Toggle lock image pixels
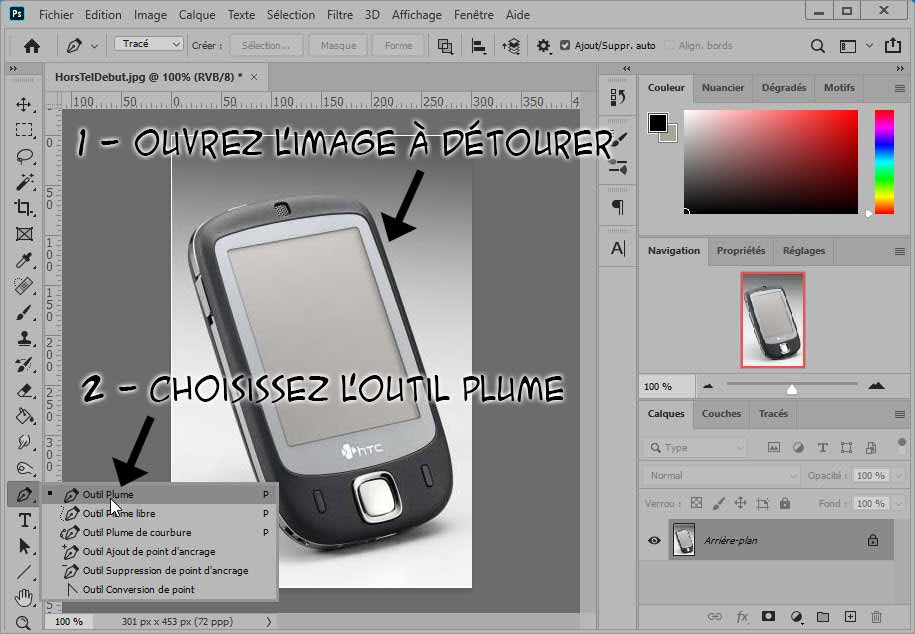 pyautogui.click(x=719, y=503)
